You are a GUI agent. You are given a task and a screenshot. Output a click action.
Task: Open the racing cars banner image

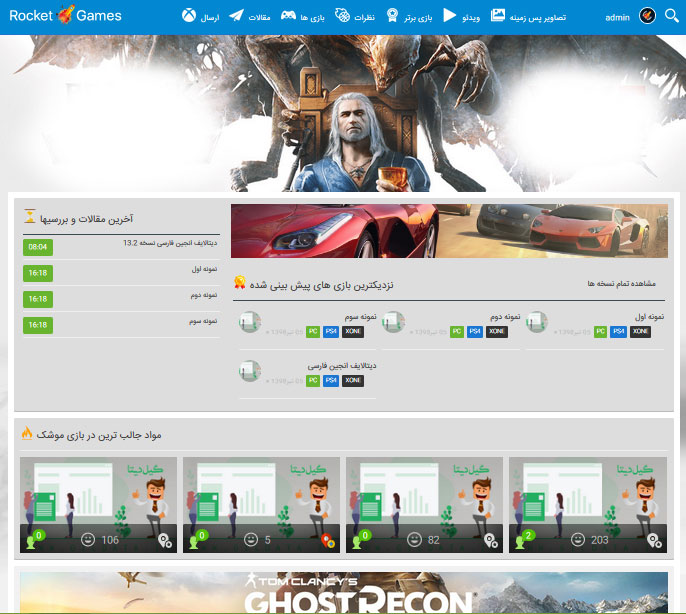449,230
